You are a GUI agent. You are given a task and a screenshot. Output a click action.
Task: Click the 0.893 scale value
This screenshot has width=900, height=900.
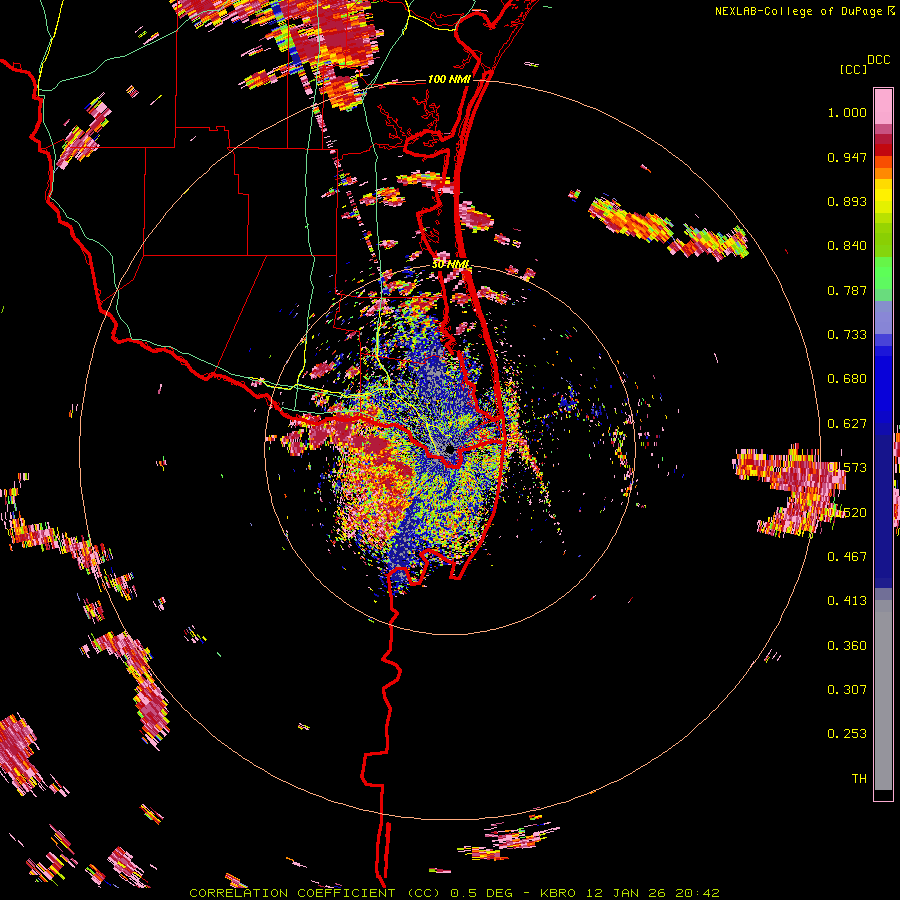(847, 201)
